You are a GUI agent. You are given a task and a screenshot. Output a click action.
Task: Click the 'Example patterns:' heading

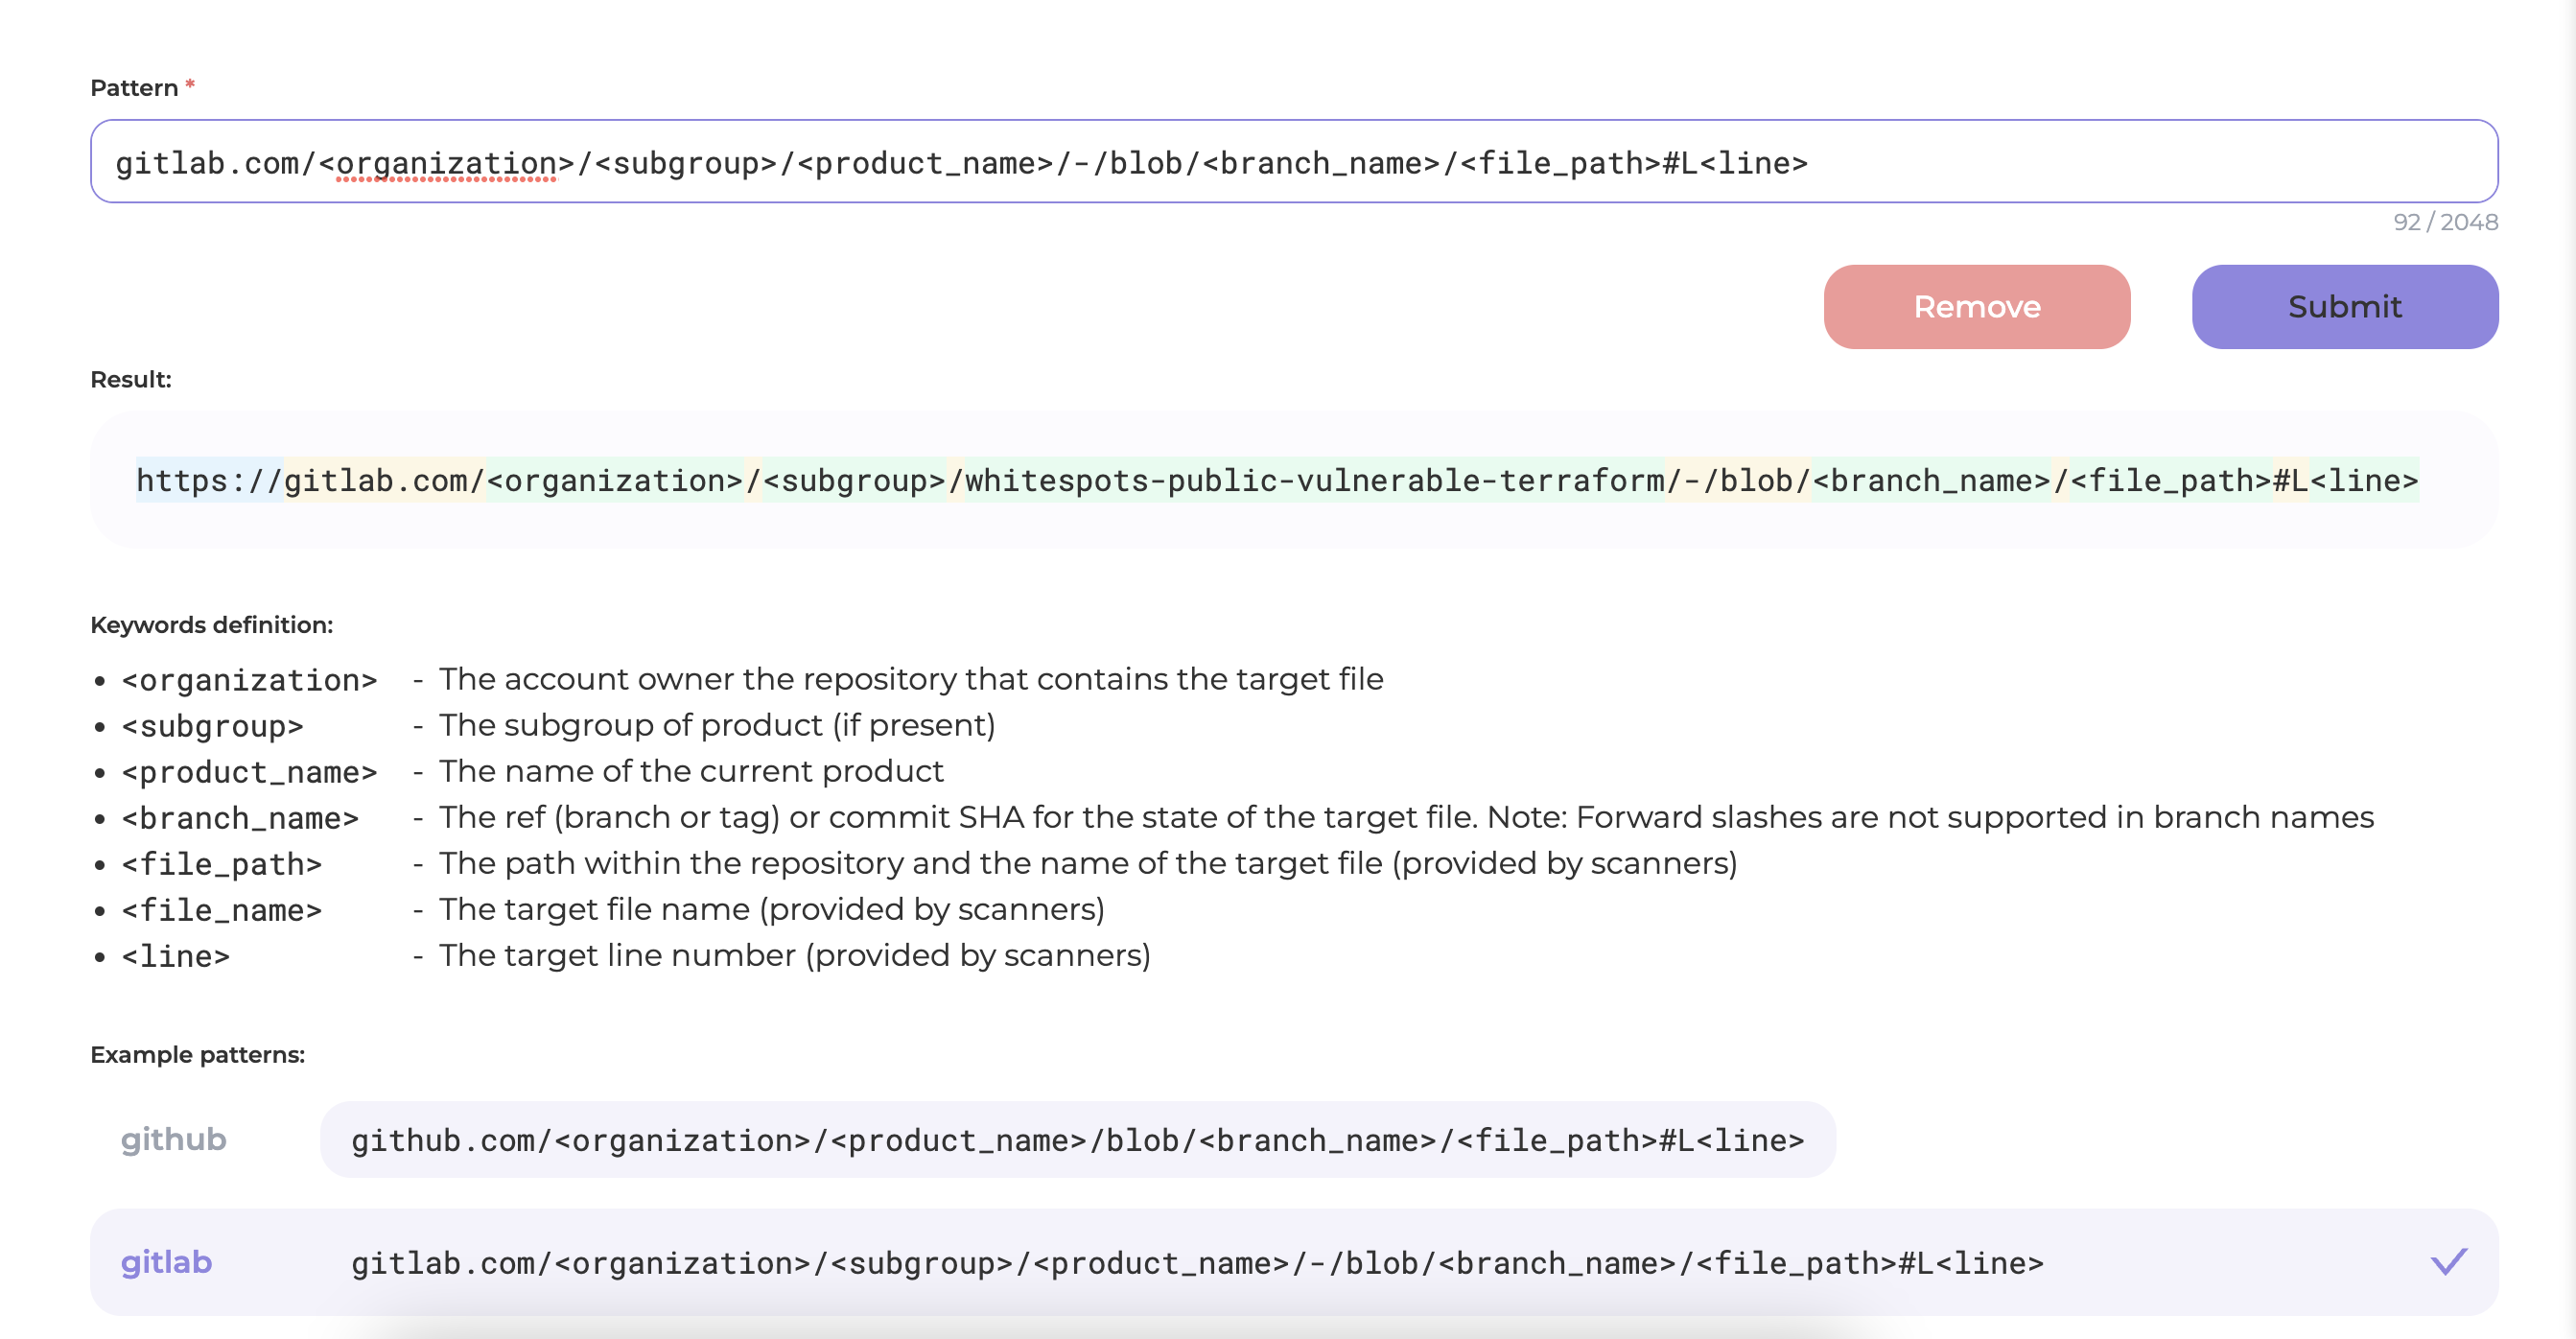pyautogui.click(x=198, y=1055)
